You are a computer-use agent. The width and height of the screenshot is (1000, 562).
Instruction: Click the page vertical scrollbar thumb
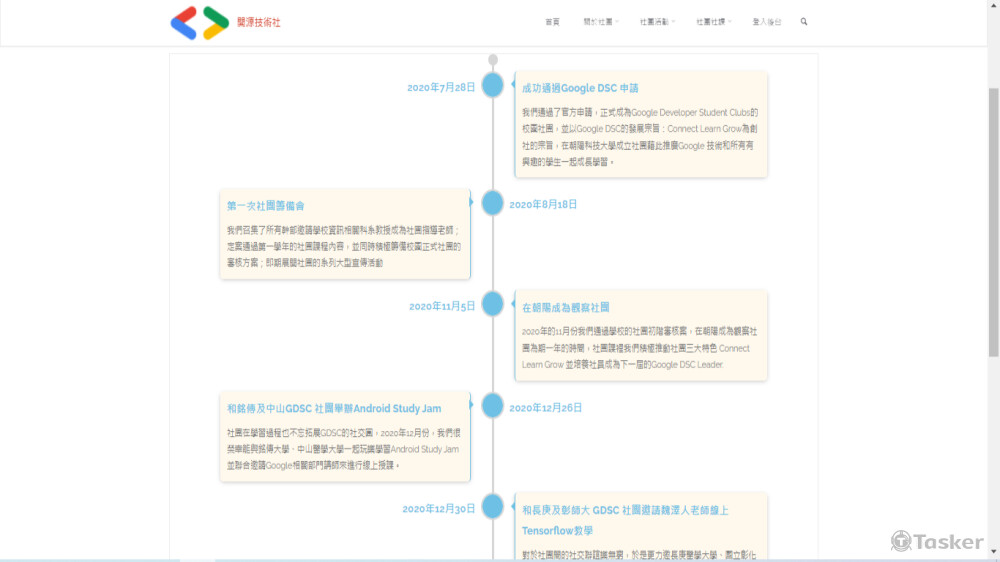point(994,222)
